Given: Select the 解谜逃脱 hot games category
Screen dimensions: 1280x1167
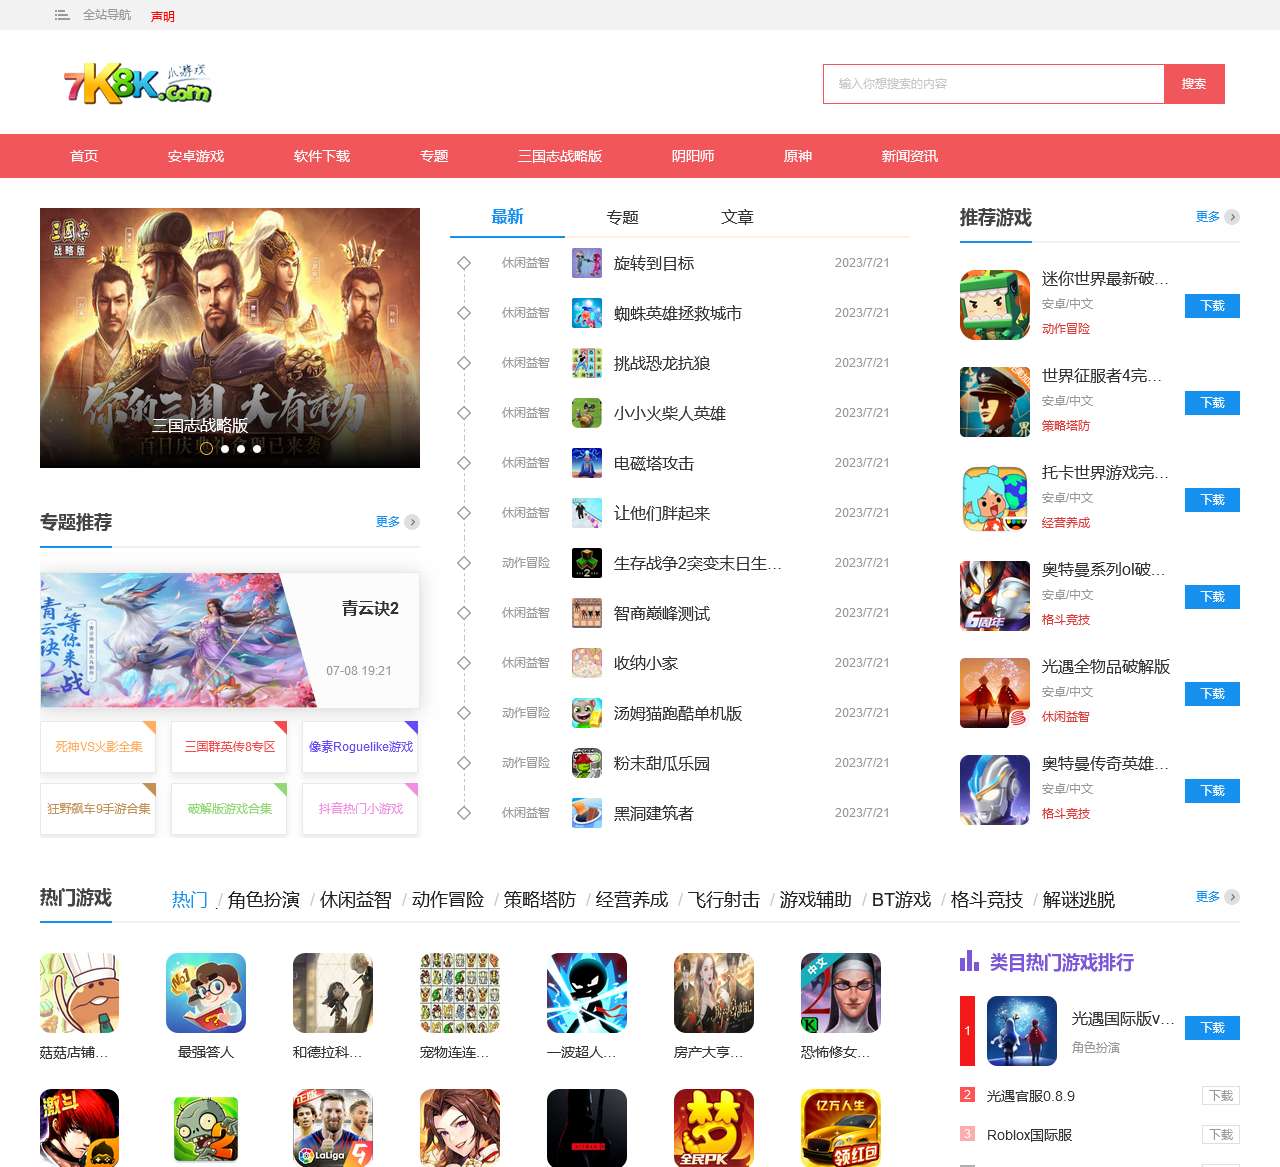Looking at the screenshot, I should 1079,900.
